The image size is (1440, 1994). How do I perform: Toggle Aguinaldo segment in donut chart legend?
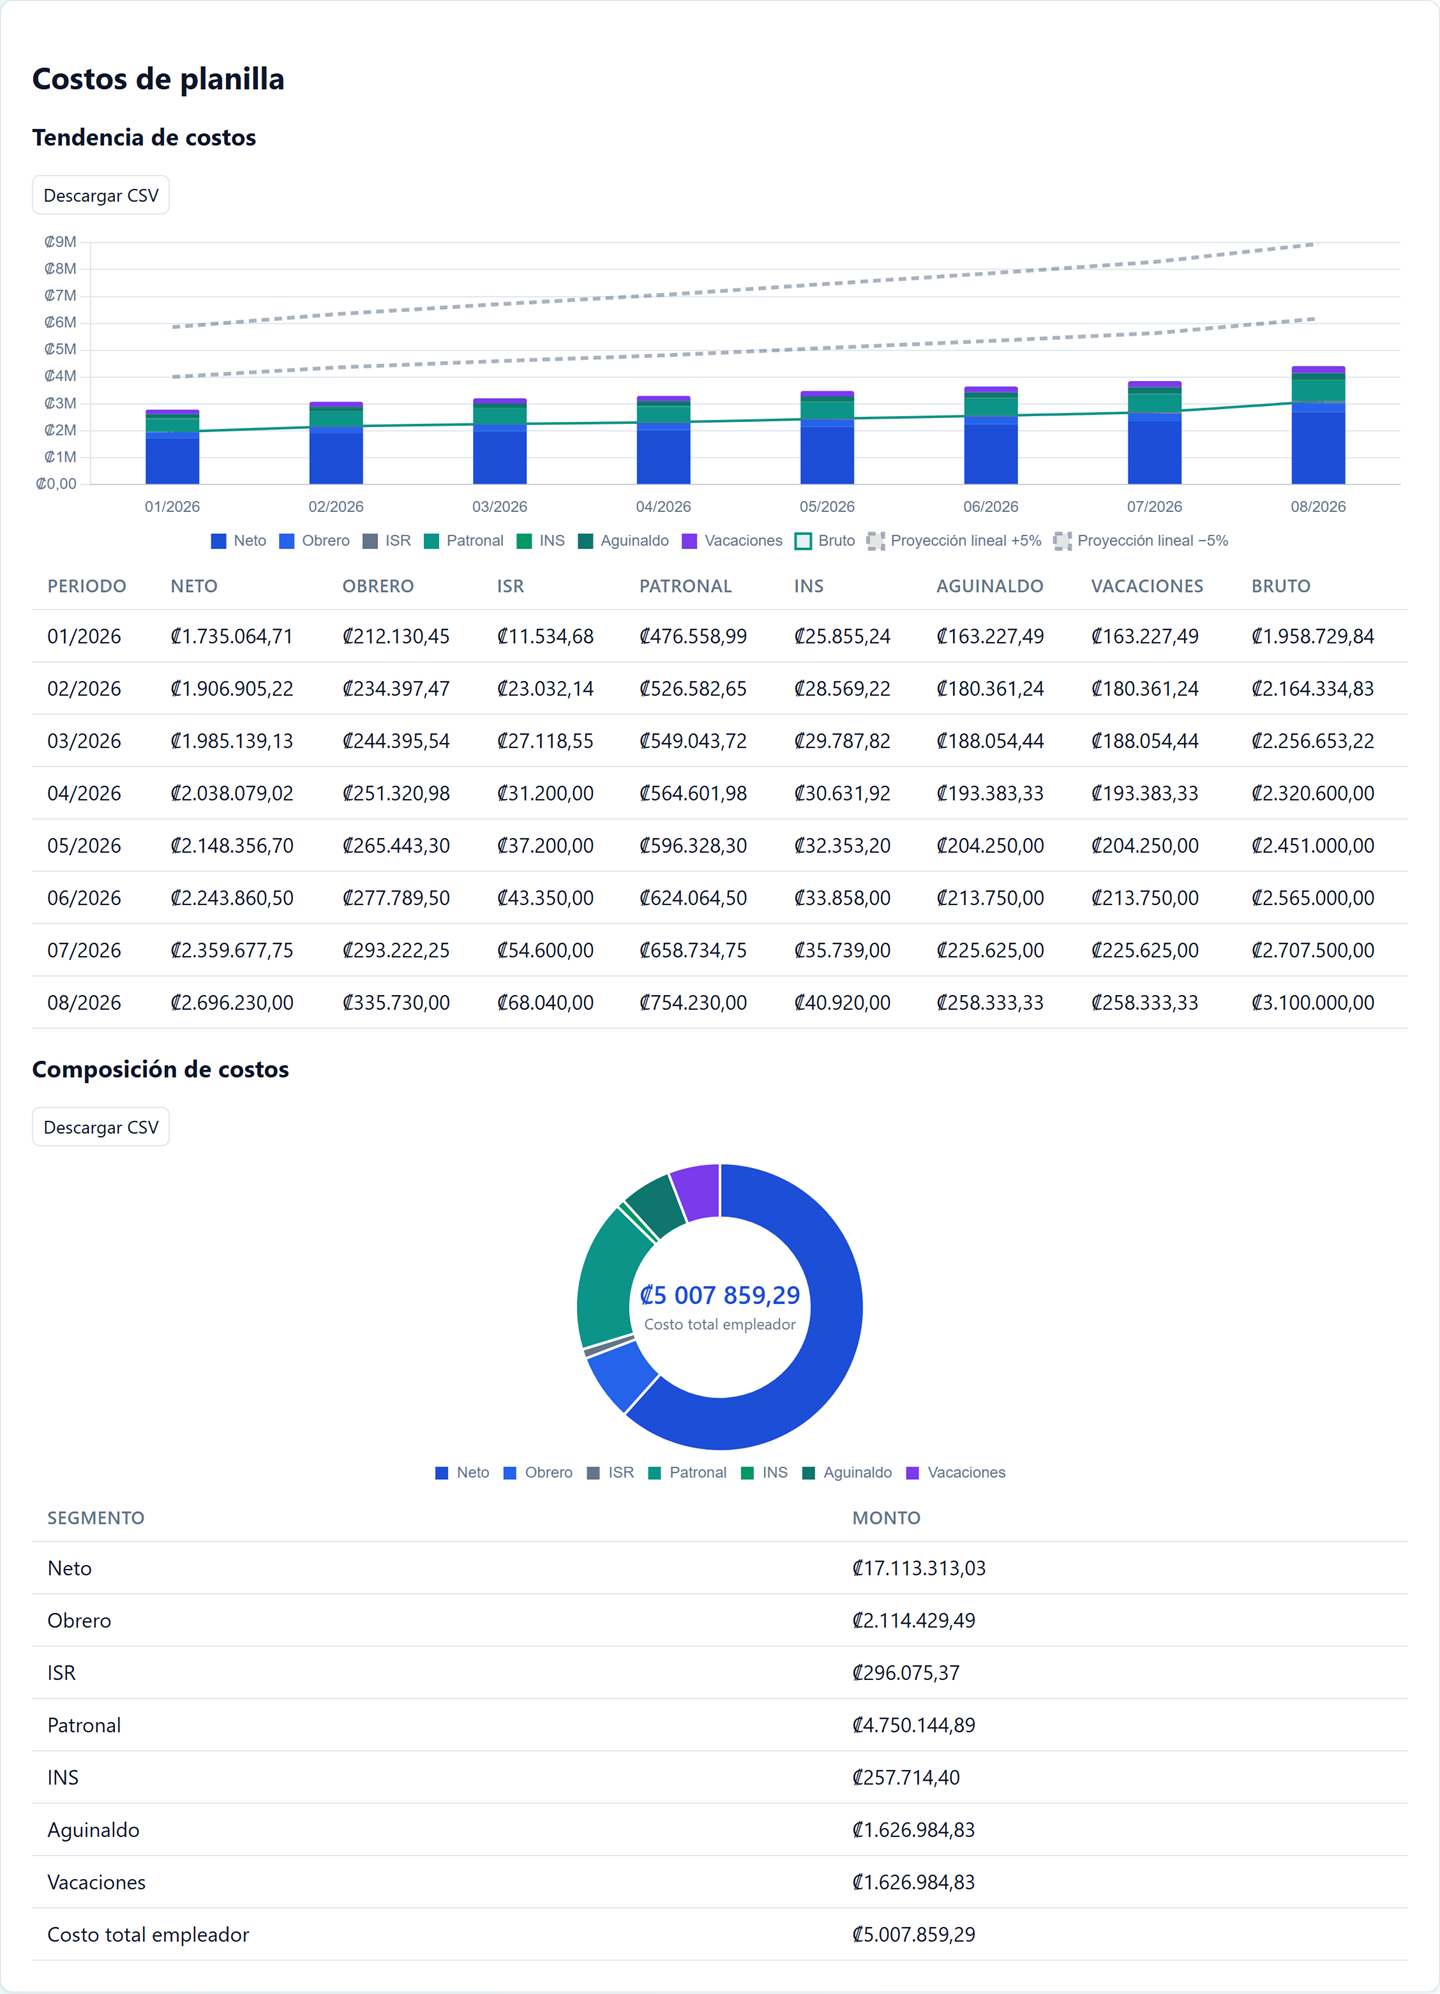(x=847, y=1473)
